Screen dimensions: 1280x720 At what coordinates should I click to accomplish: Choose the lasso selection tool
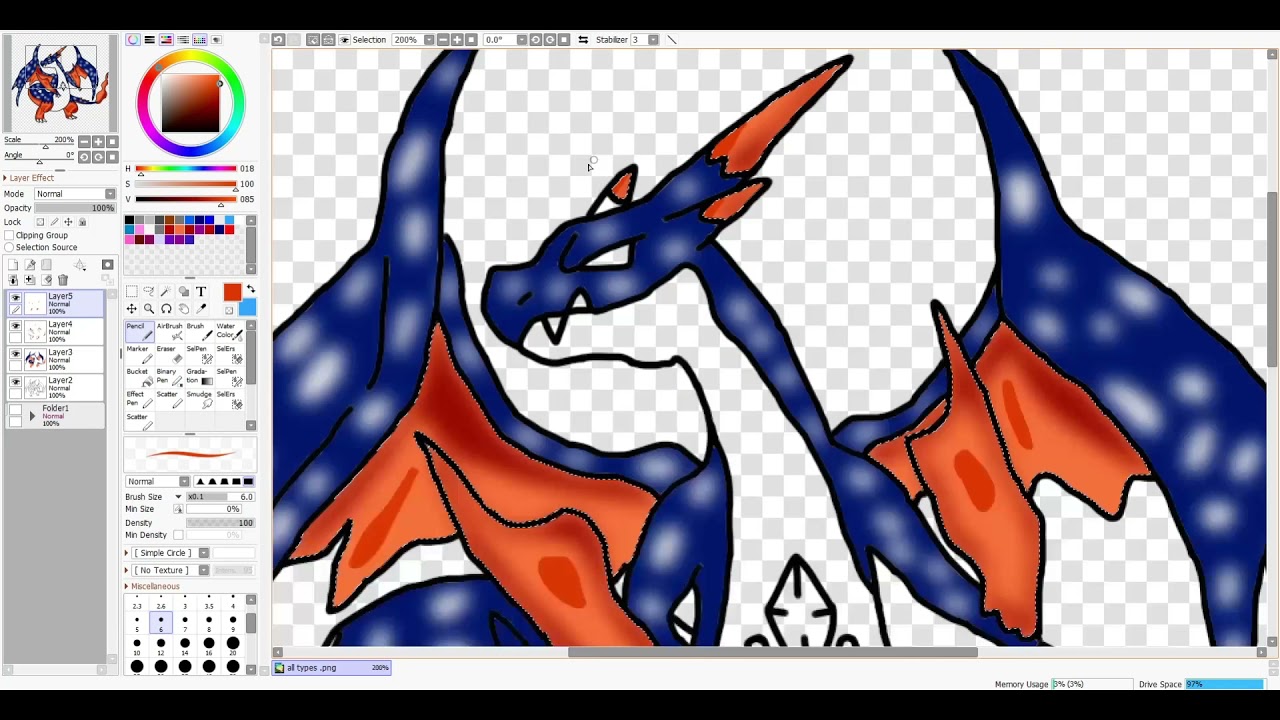pyautogui.click(x=149, y=292)
